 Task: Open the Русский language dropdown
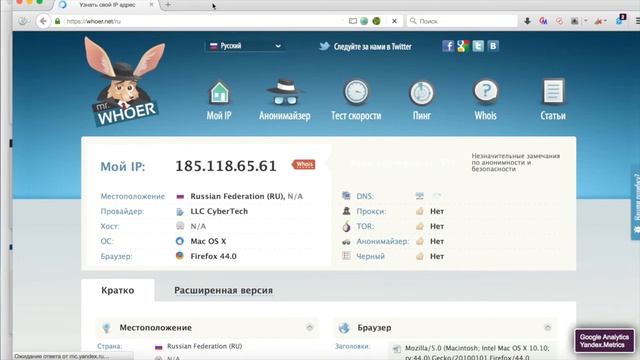tap(245, 46)
